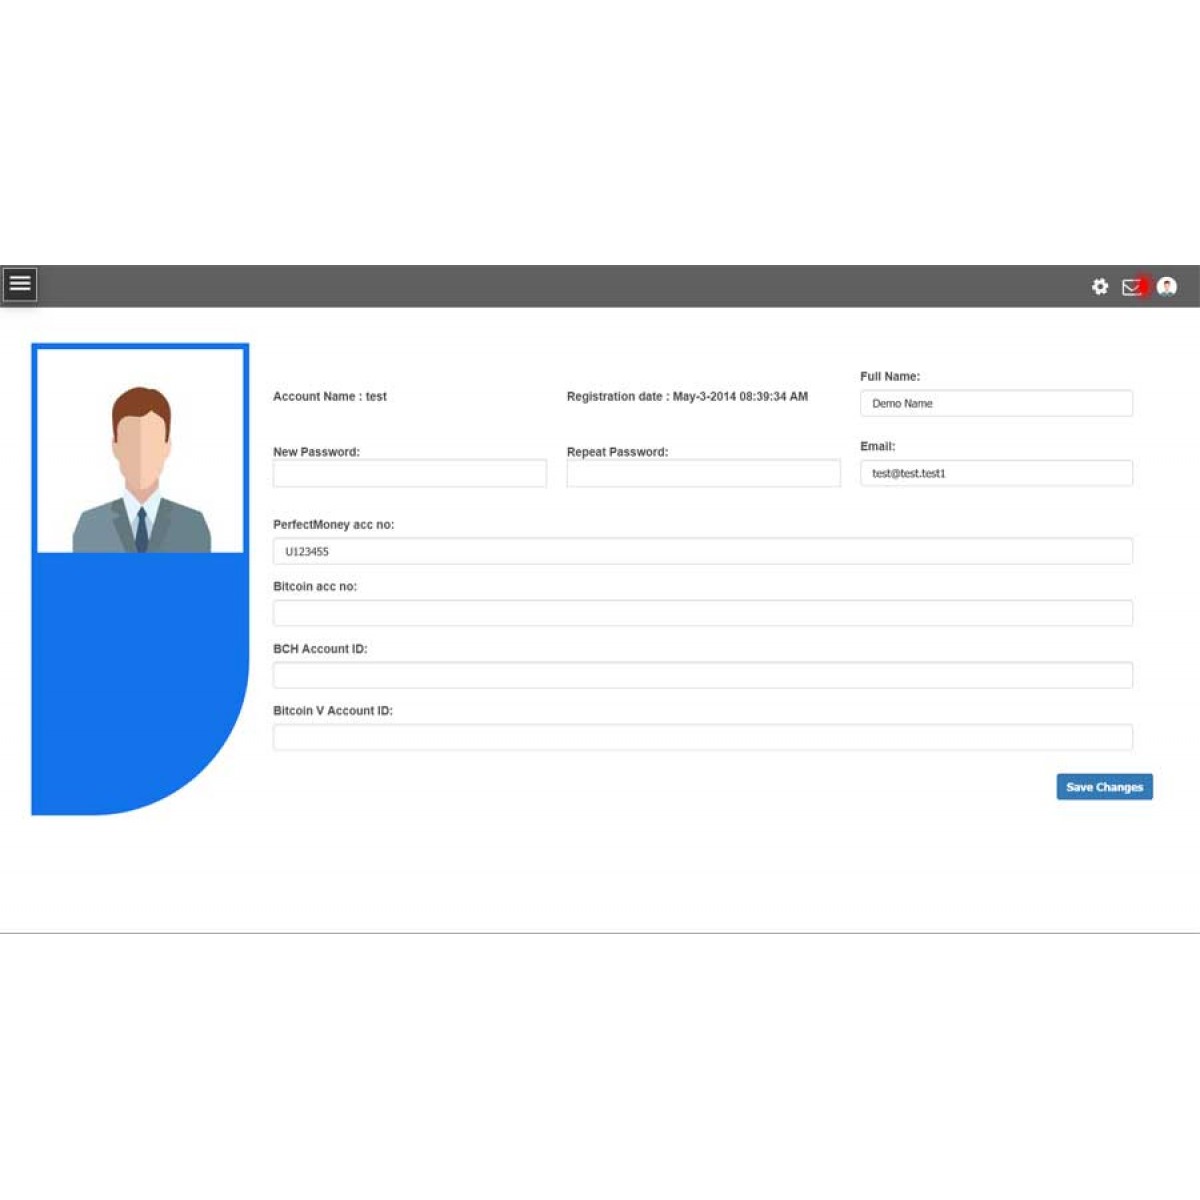Click the Registration date text

click(x=687, y=397)
